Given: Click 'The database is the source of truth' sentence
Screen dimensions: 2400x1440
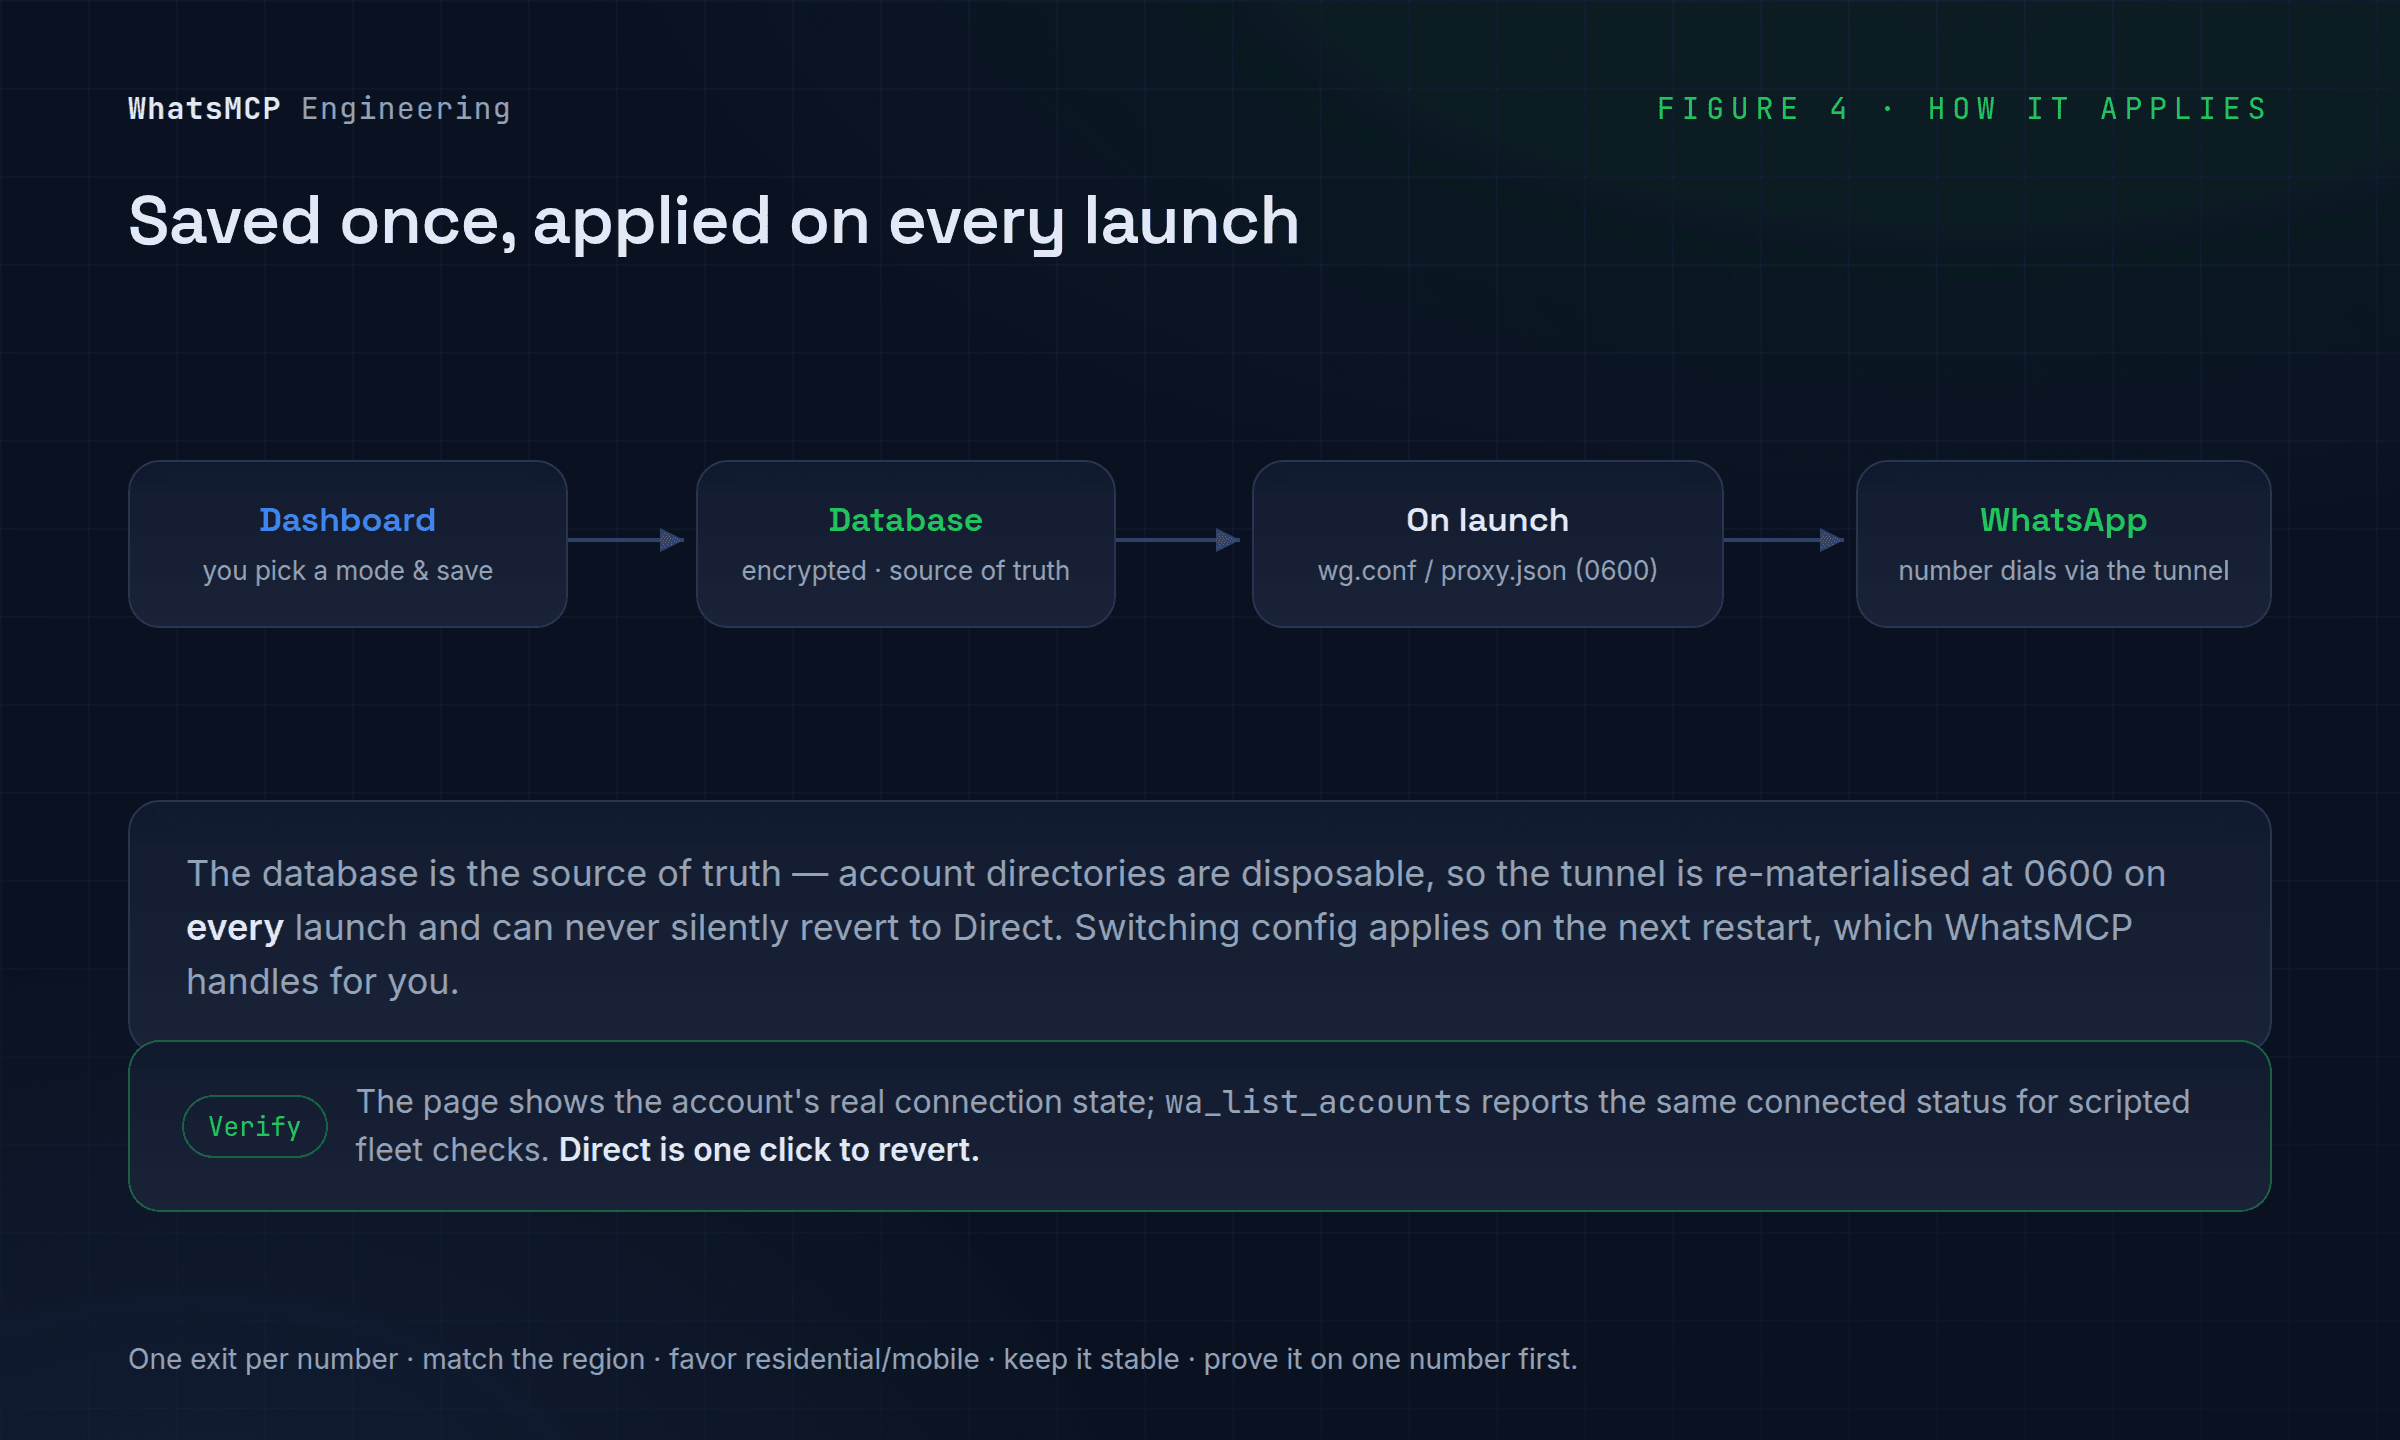Looking at the screenshot, I should pyautogui.click(x=484, y=873).
